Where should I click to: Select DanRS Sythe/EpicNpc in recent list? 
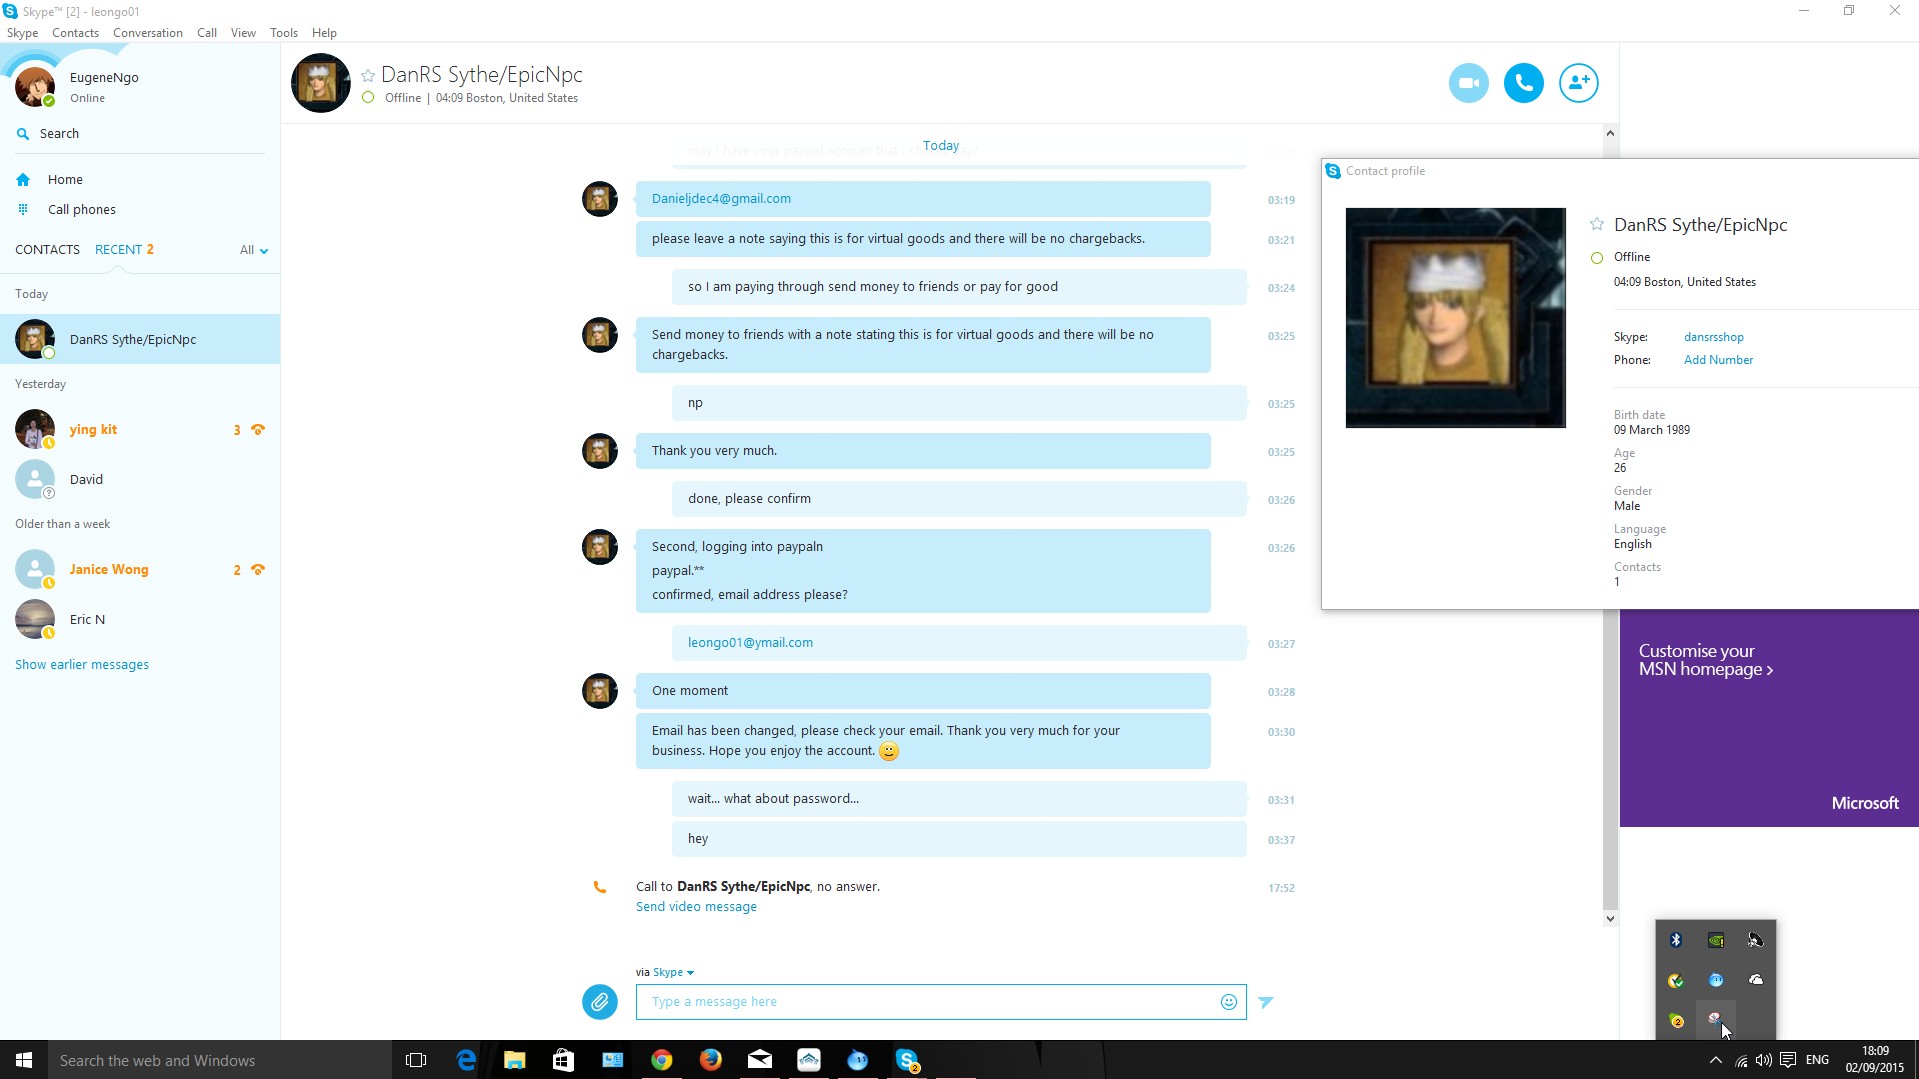point(140,339)
